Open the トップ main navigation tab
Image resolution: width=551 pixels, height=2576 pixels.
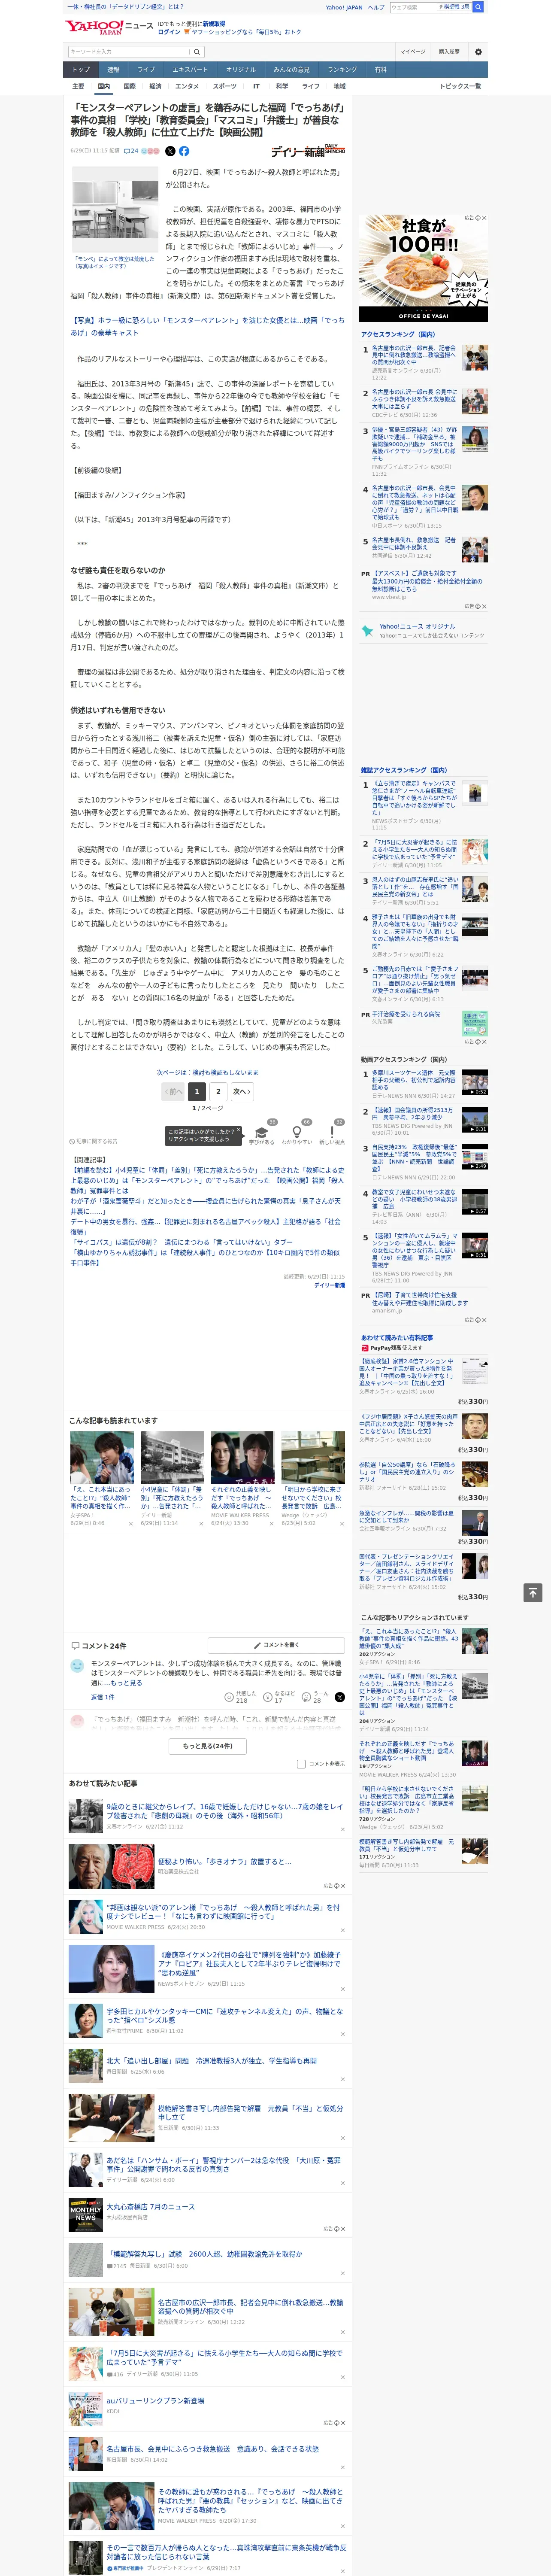coord(81,70)
